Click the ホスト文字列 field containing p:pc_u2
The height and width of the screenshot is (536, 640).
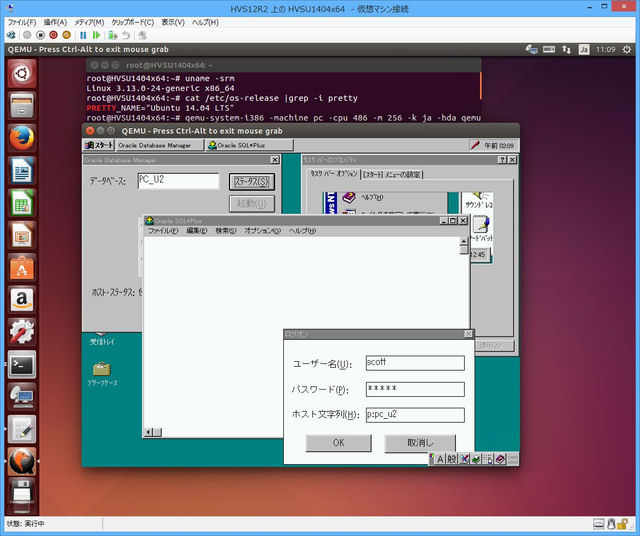coord(415,415)
